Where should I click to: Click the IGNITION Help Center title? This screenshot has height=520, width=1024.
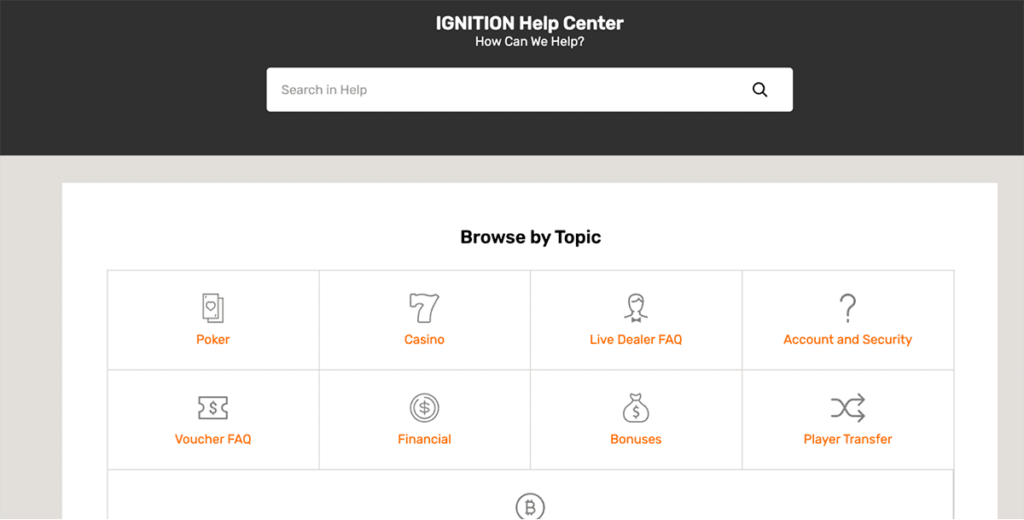click(x=530, y=24)
